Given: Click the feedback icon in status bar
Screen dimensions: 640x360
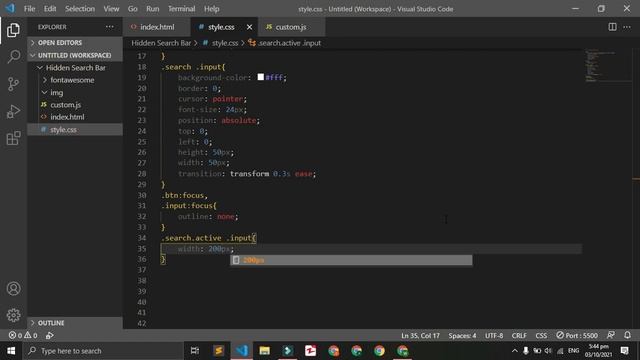Looking at the screenshot, I should [611, 335].
